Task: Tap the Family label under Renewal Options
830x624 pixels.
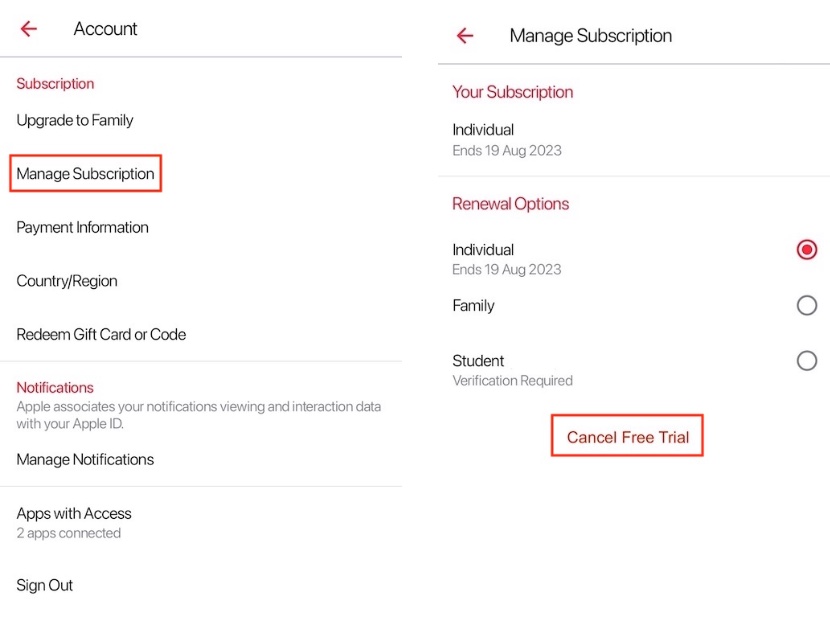Action: 473,306
